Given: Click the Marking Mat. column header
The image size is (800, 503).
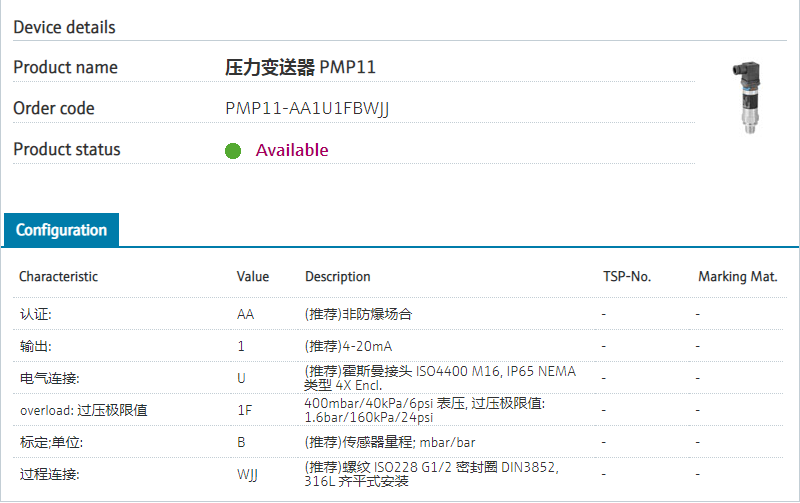Looking at the screenshot, I should (737, 276).
